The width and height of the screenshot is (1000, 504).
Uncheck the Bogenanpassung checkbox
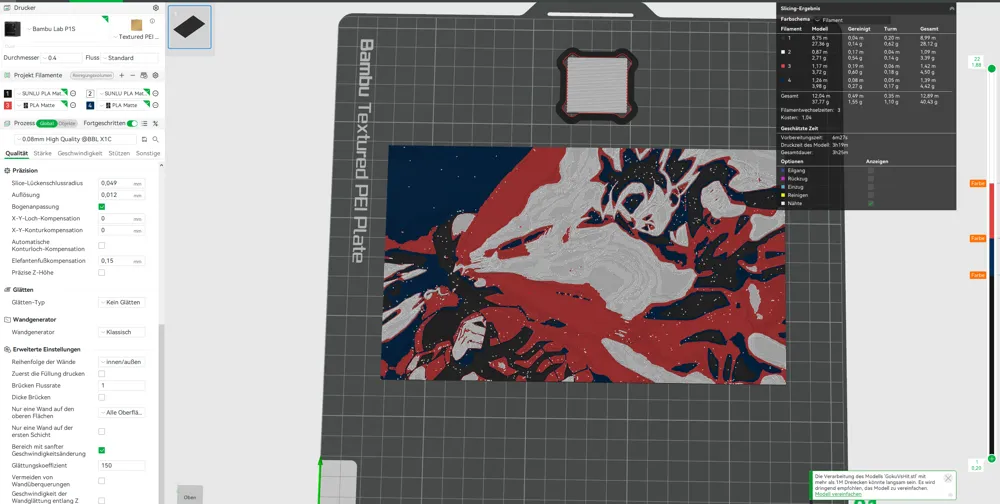click(x=101, y=207)
